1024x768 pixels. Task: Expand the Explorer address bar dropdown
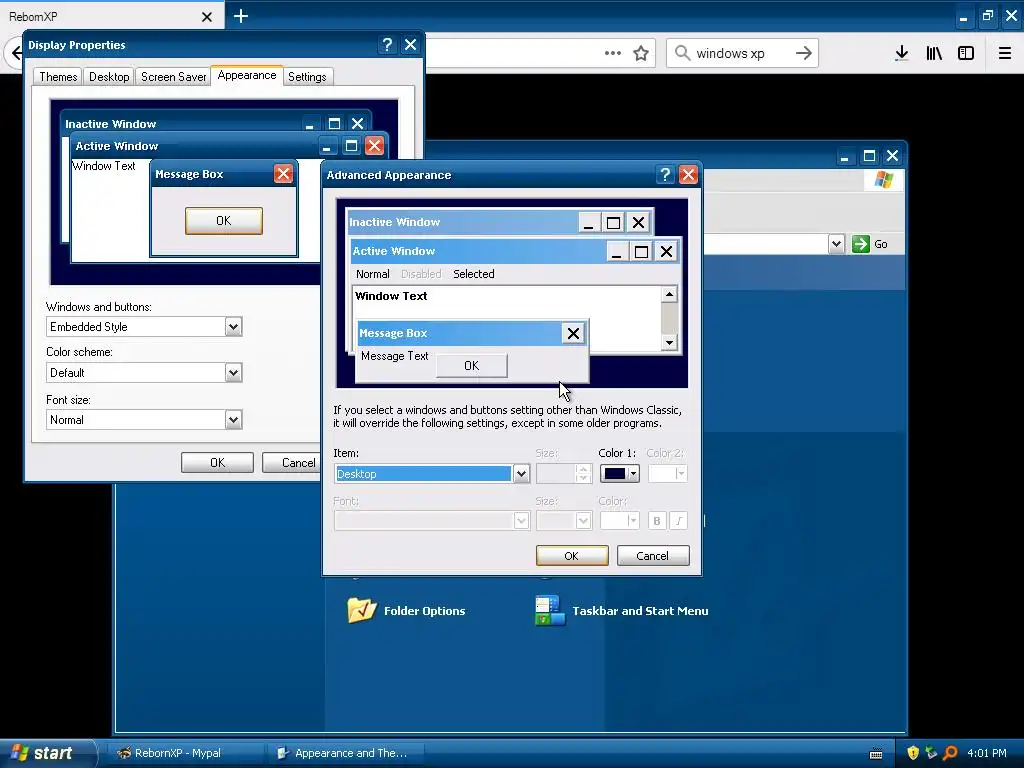click(x=836, y=244)
